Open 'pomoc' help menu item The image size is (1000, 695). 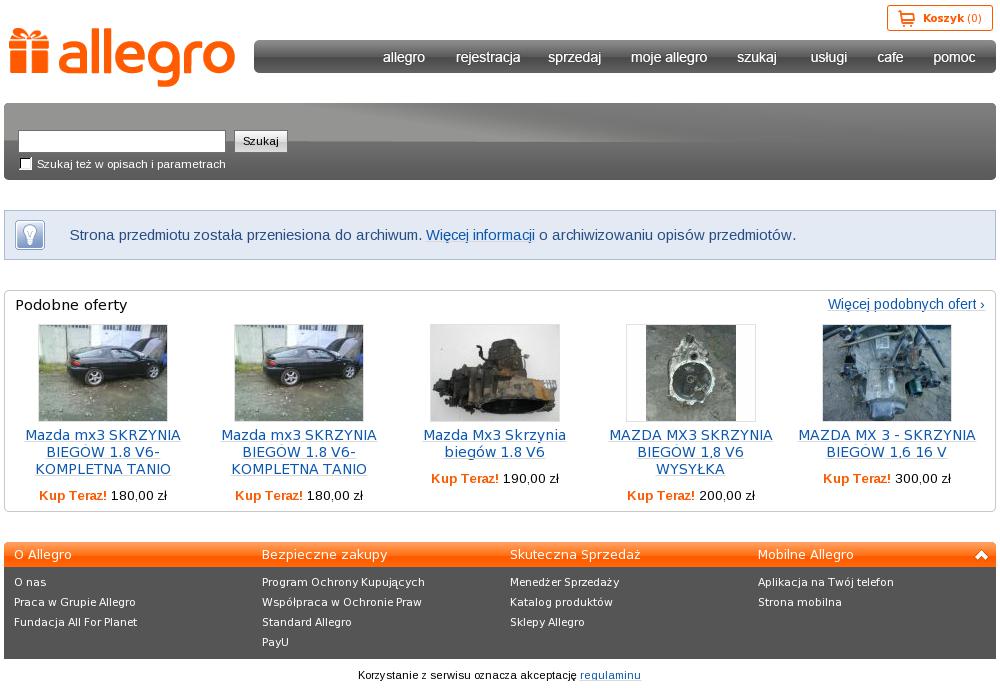click(954, 57)
